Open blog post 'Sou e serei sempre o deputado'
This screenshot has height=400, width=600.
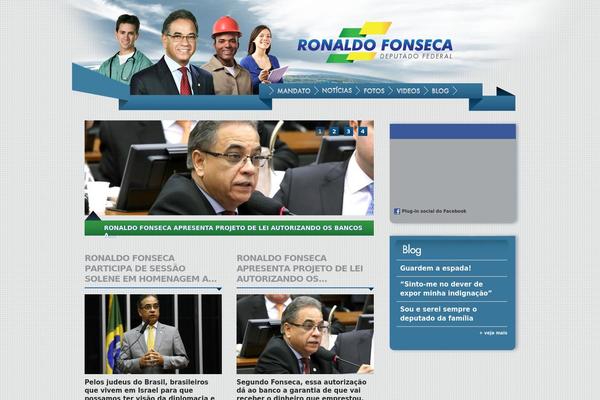tap(439, 313)
